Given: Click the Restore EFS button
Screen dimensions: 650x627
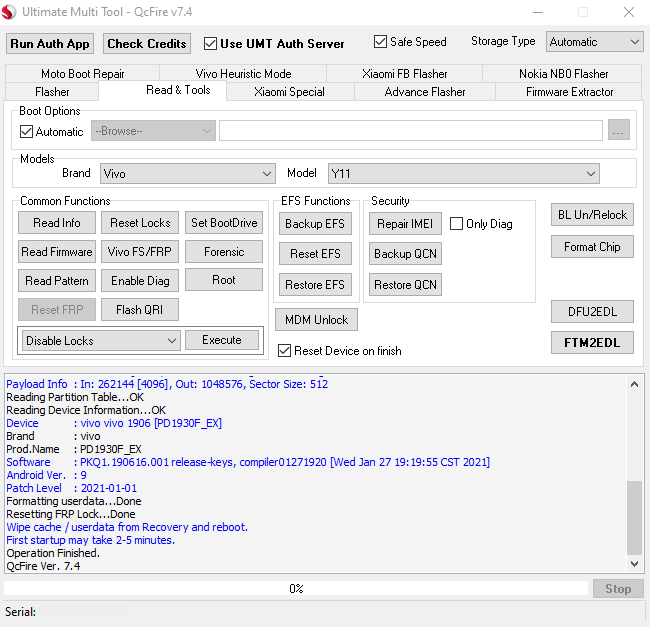Looking at the screenshot, I should point(315,285).
